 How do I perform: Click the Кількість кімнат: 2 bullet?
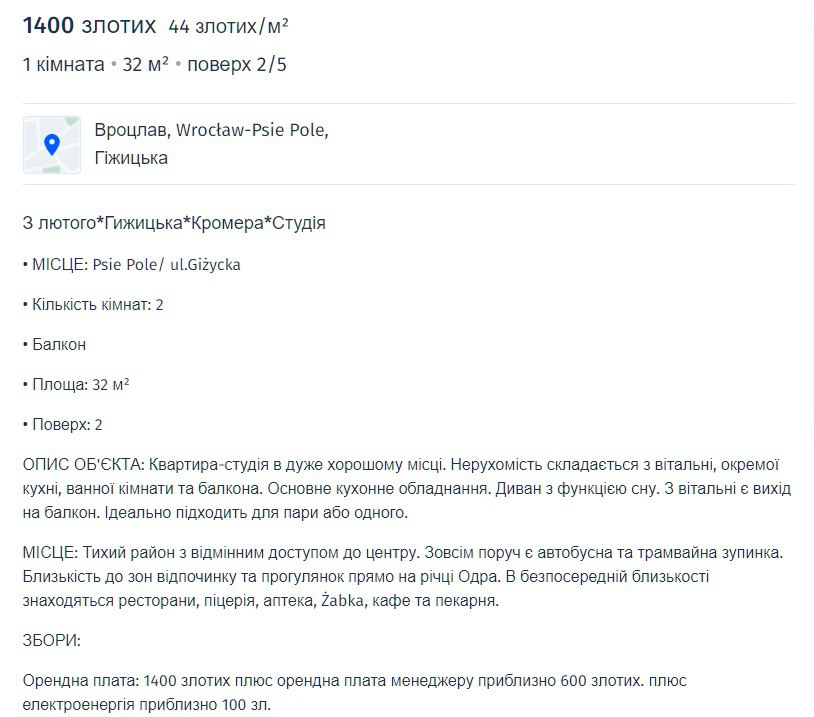[x=93, y=304]
